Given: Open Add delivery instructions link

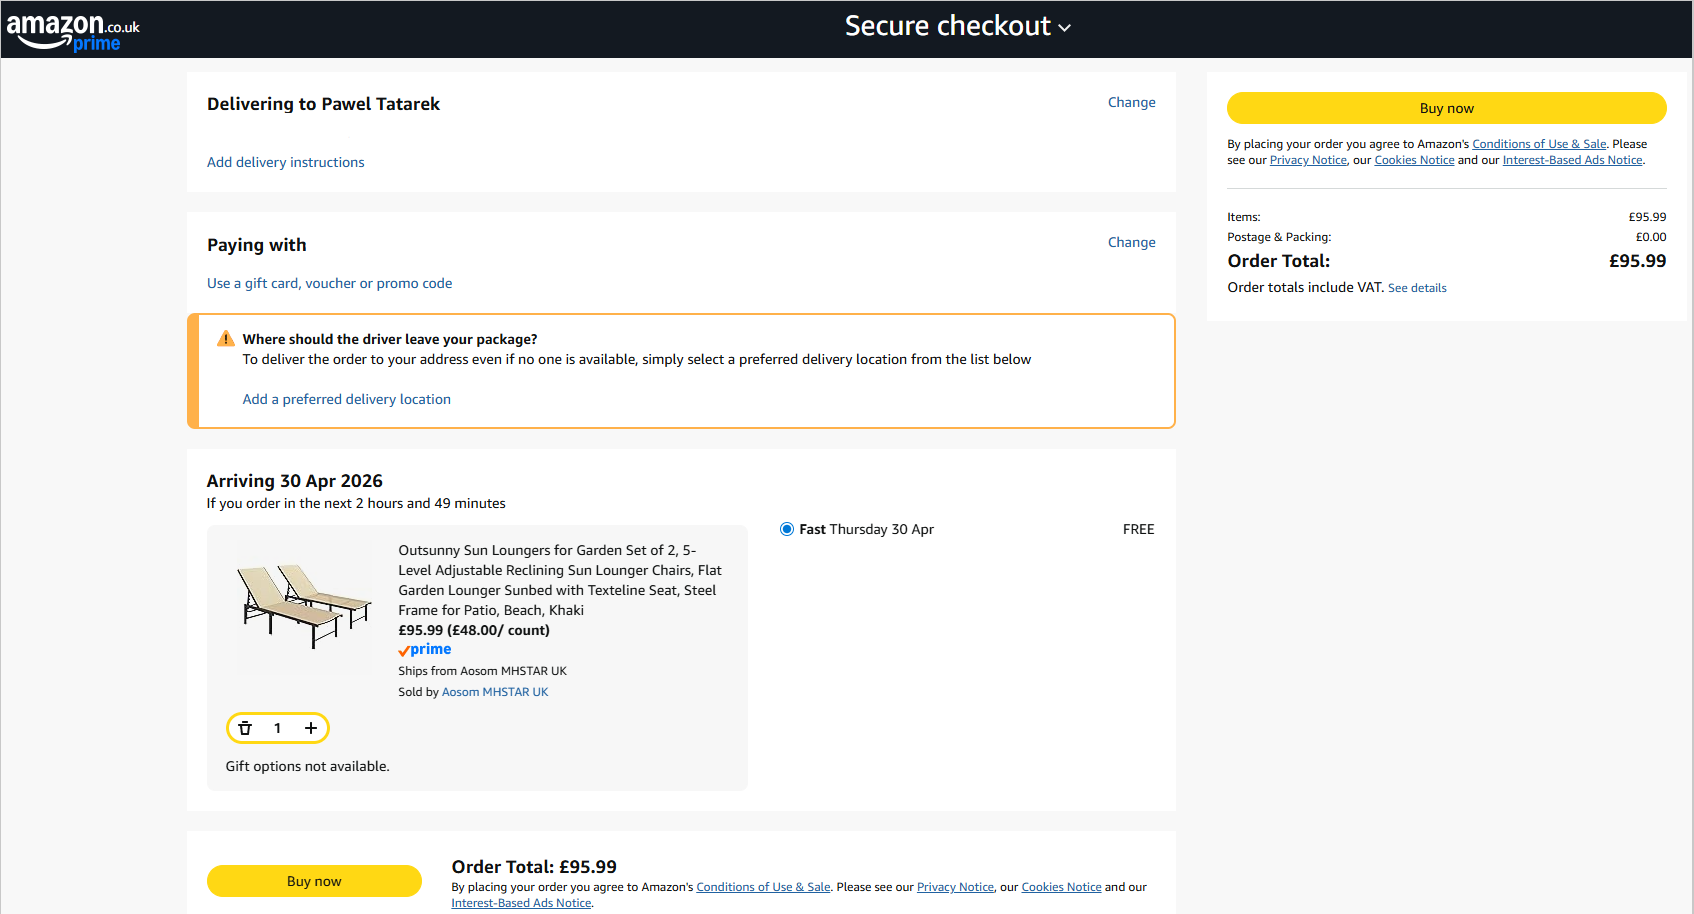Looking at the screenshot, I should click(x=285, y=162).
